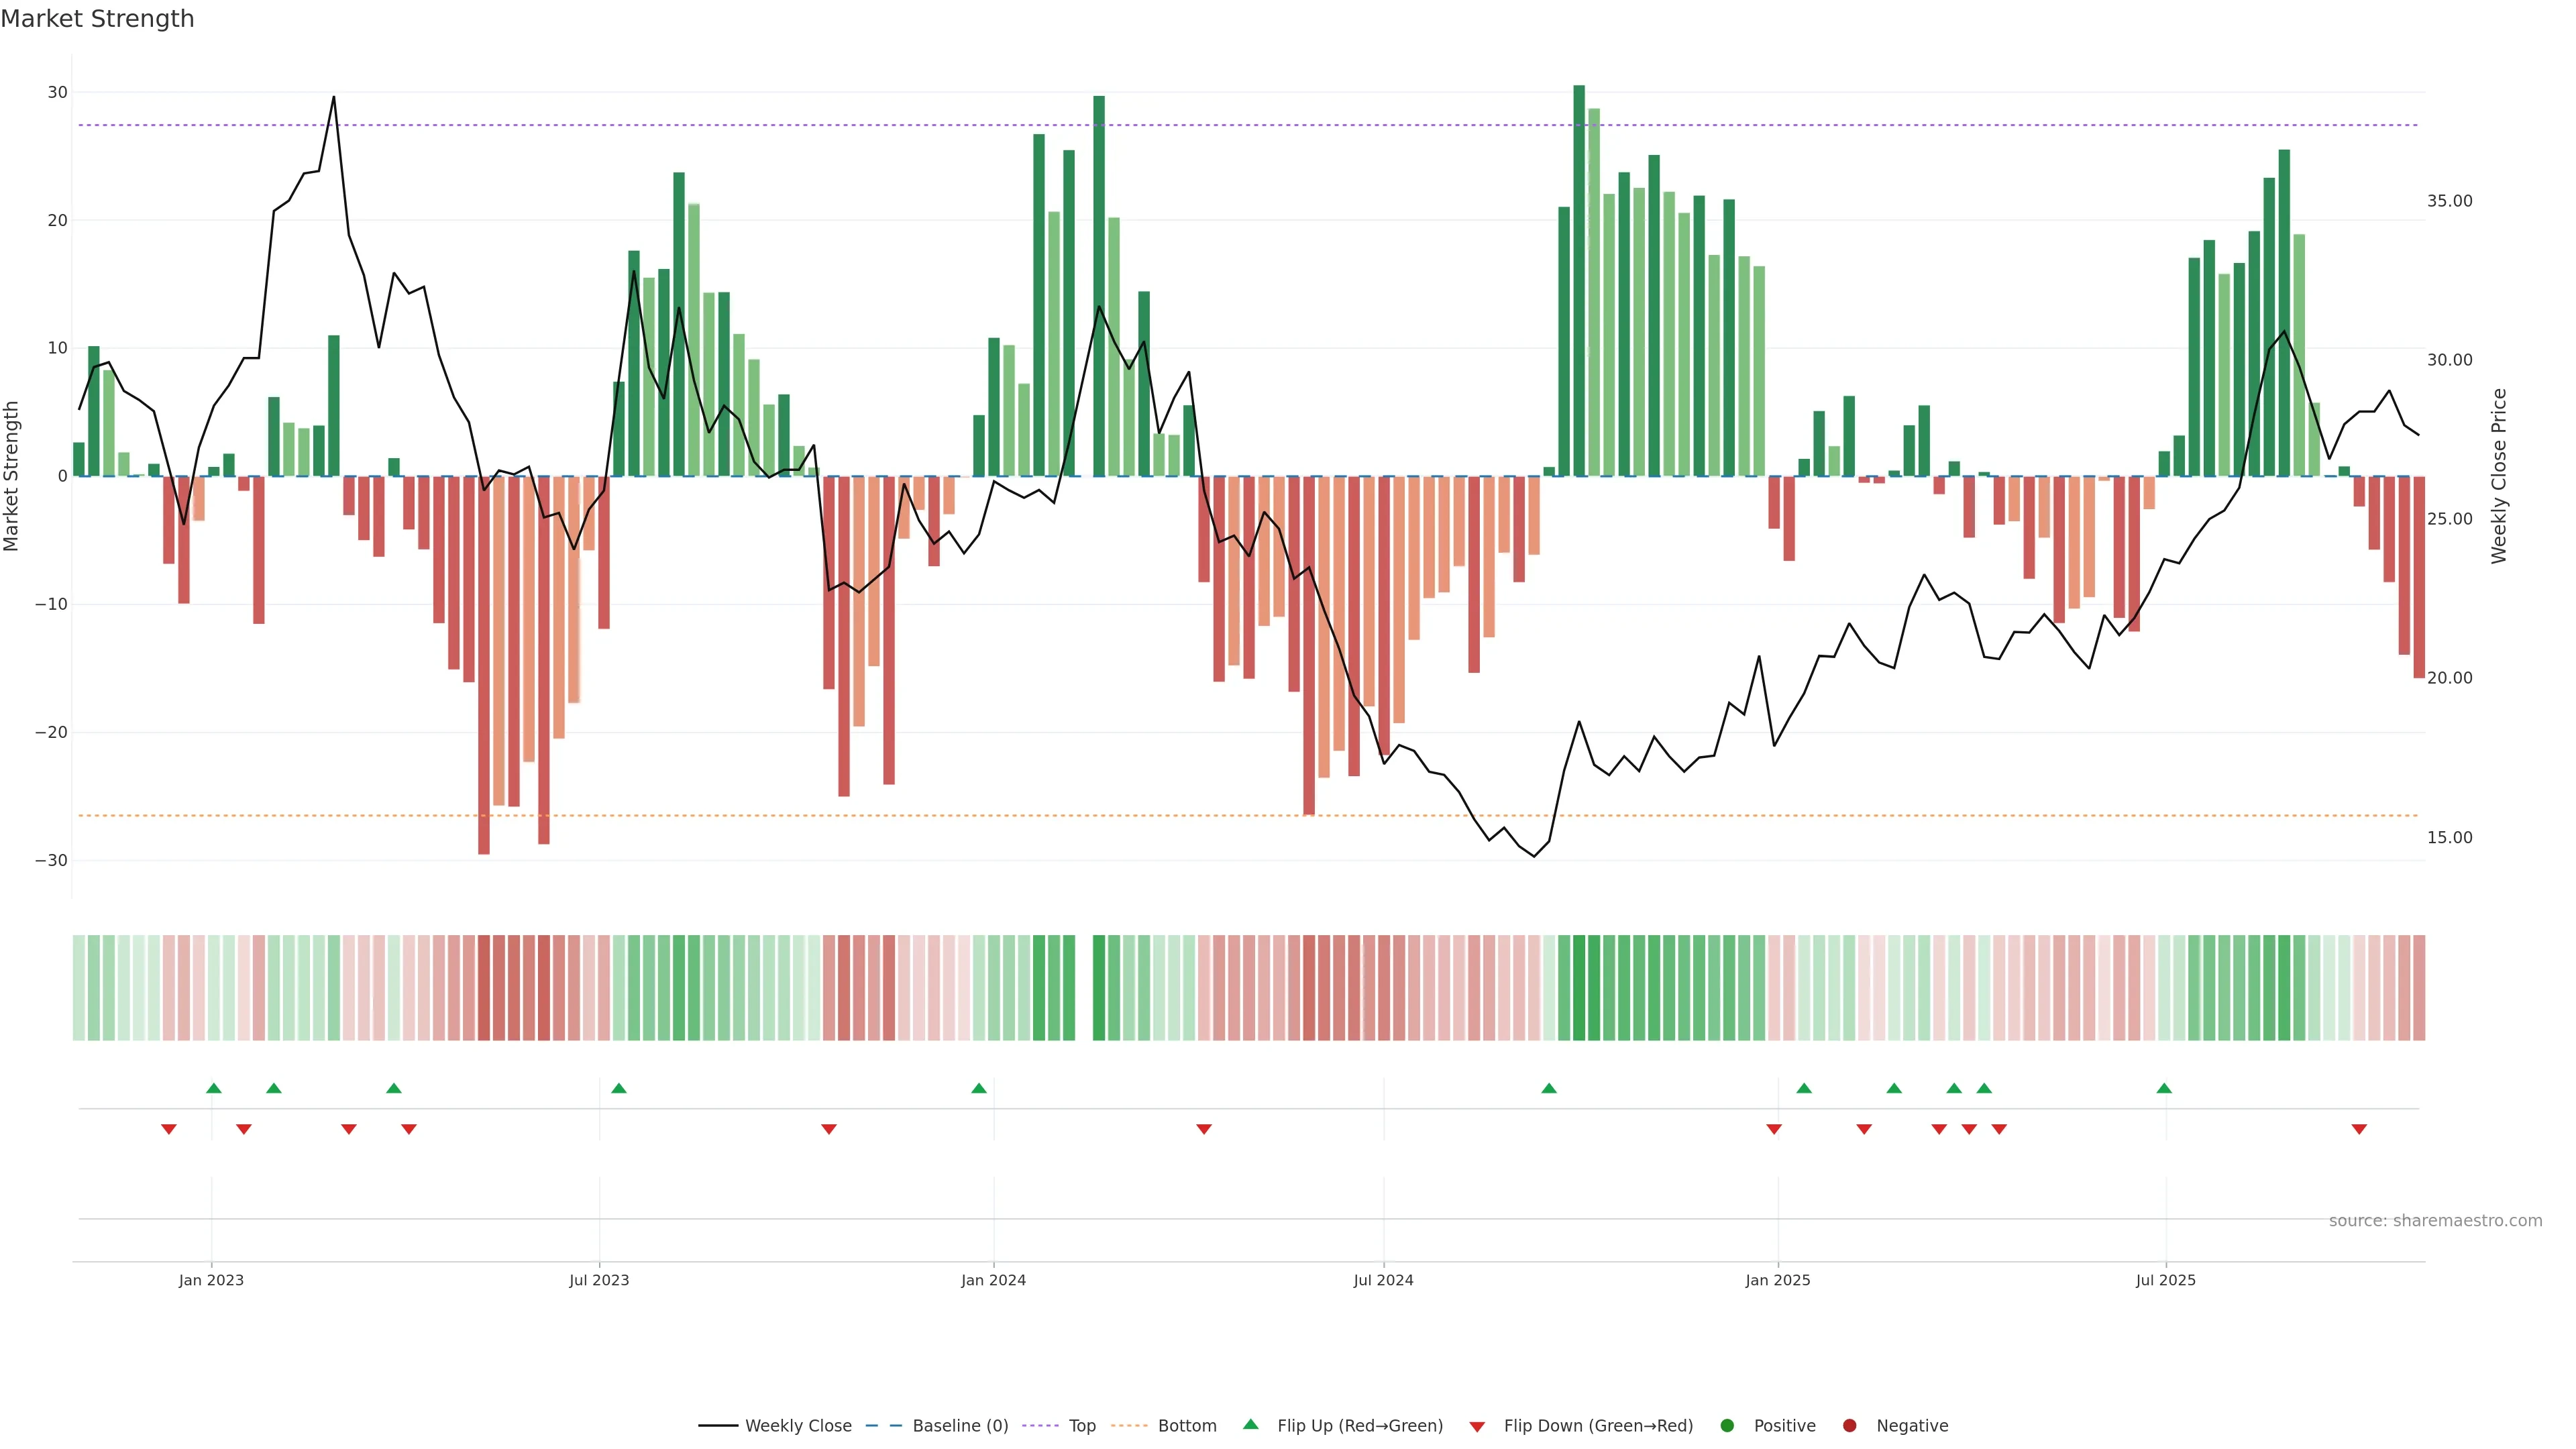
Task: Click the Market Strength chart title
Action: [97, 19]
